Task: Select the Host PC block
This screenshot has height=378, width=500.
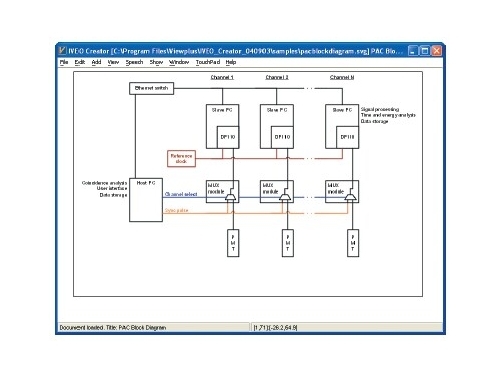Action: 146,200
